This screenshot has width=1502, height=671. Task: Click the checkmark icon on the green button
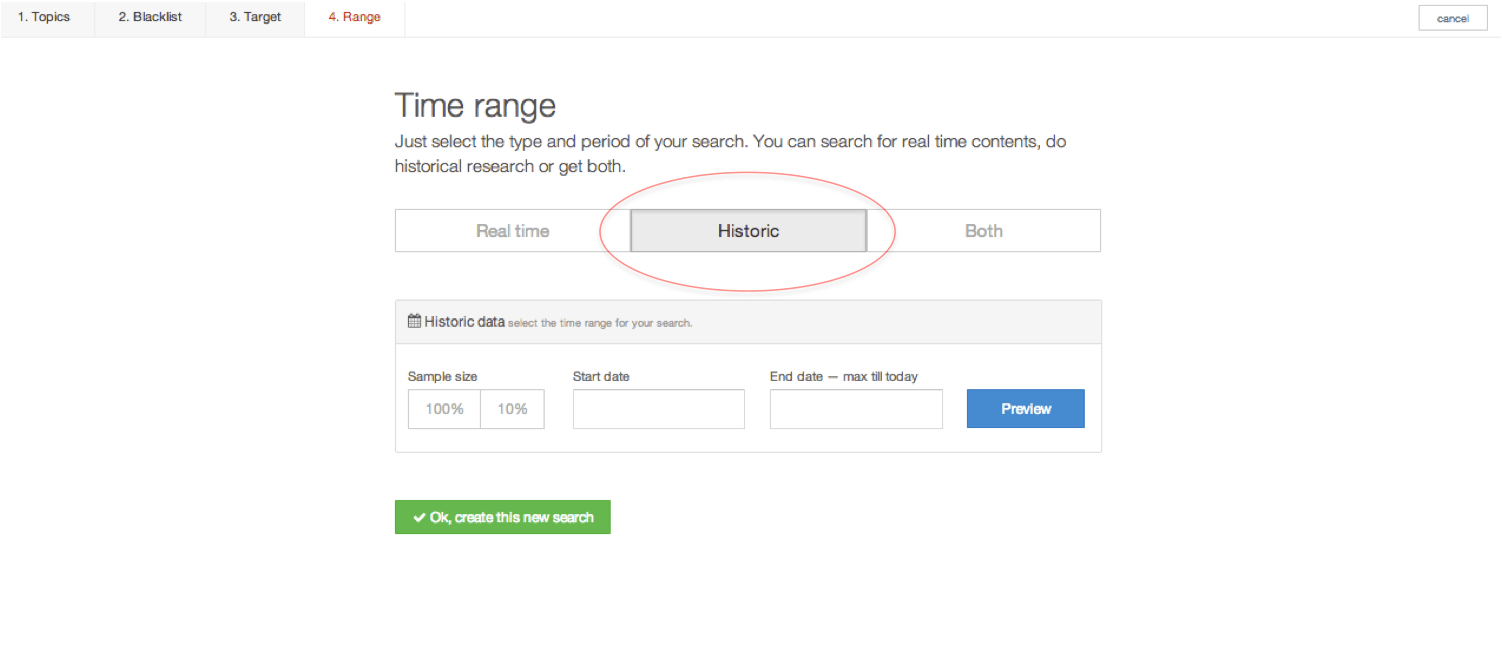(420, 518)
